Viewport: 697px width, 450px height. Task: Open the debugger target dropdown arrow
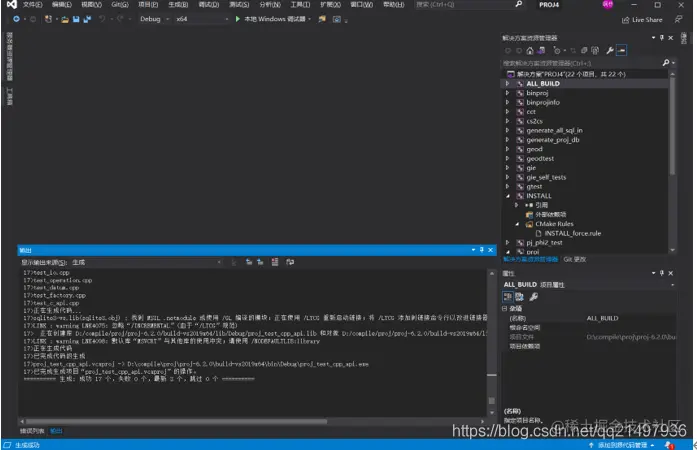309,19
